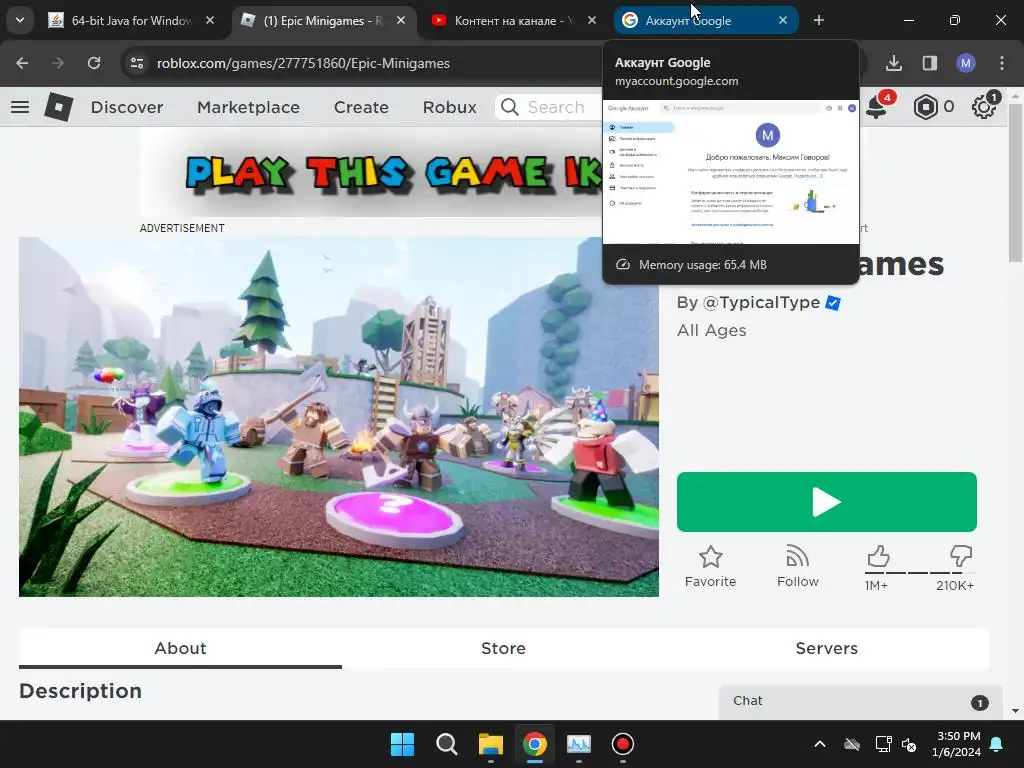Click the Roblox Search field
This screenshot has width=1024, height=768.
[x=549, y=107]
